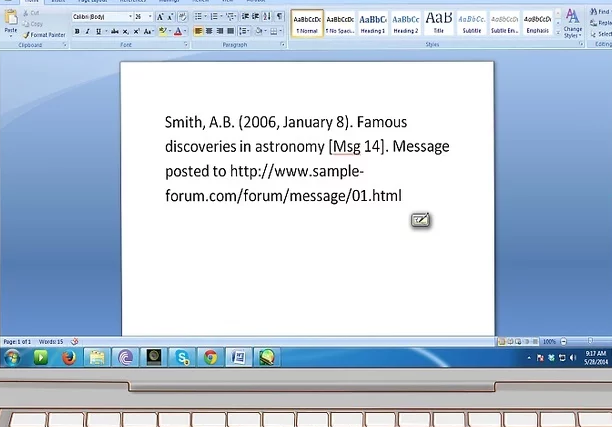Open the Calibri (Body) font dropdown
The height and width of the screenshot is (427, 612).
tap(130, 17)
